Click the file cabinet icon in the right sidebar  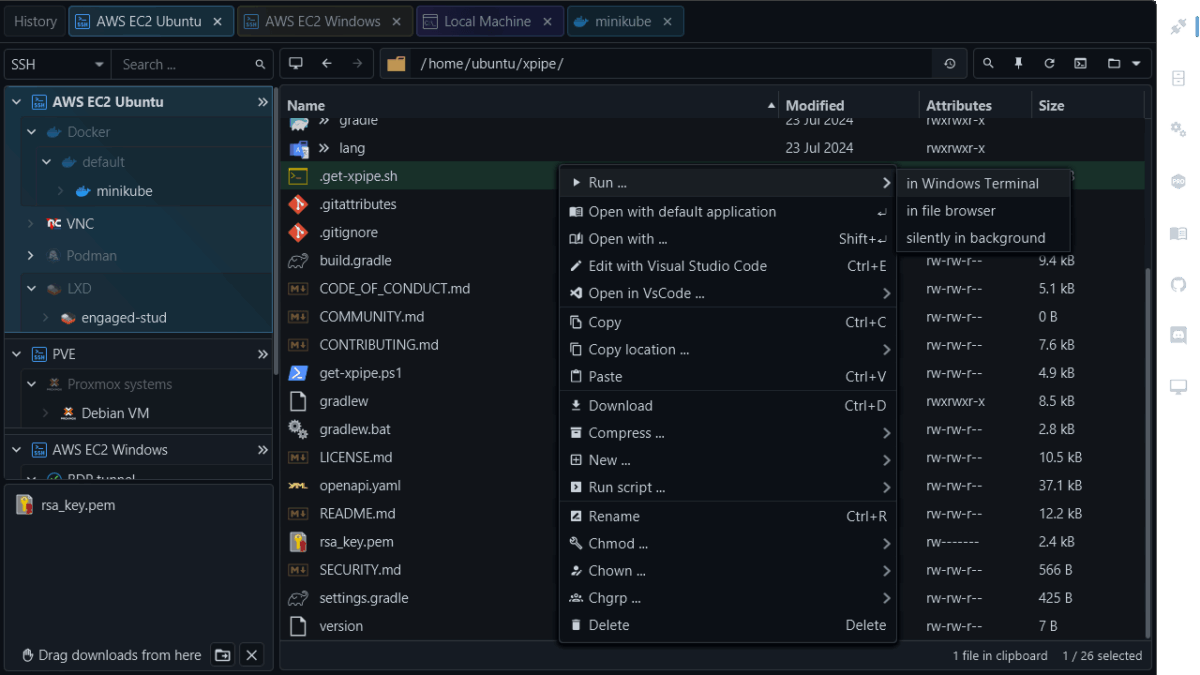pyautogui.click(x=1178, y=78)
